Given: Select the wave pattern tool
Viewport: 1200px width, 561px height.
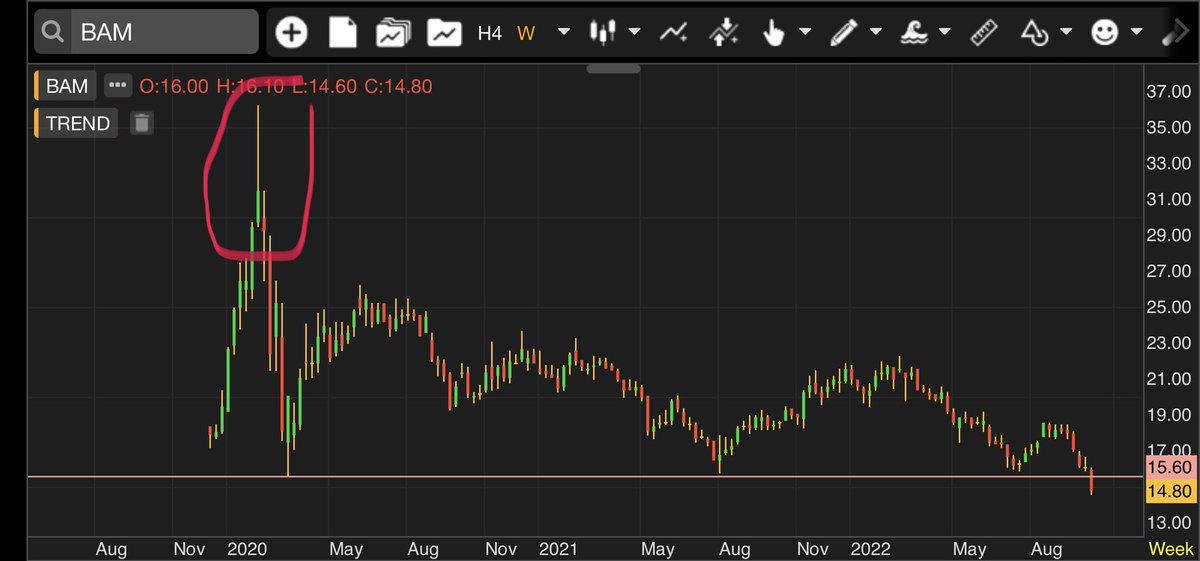Looking at the screenshot, I should [x=915, y=33].
